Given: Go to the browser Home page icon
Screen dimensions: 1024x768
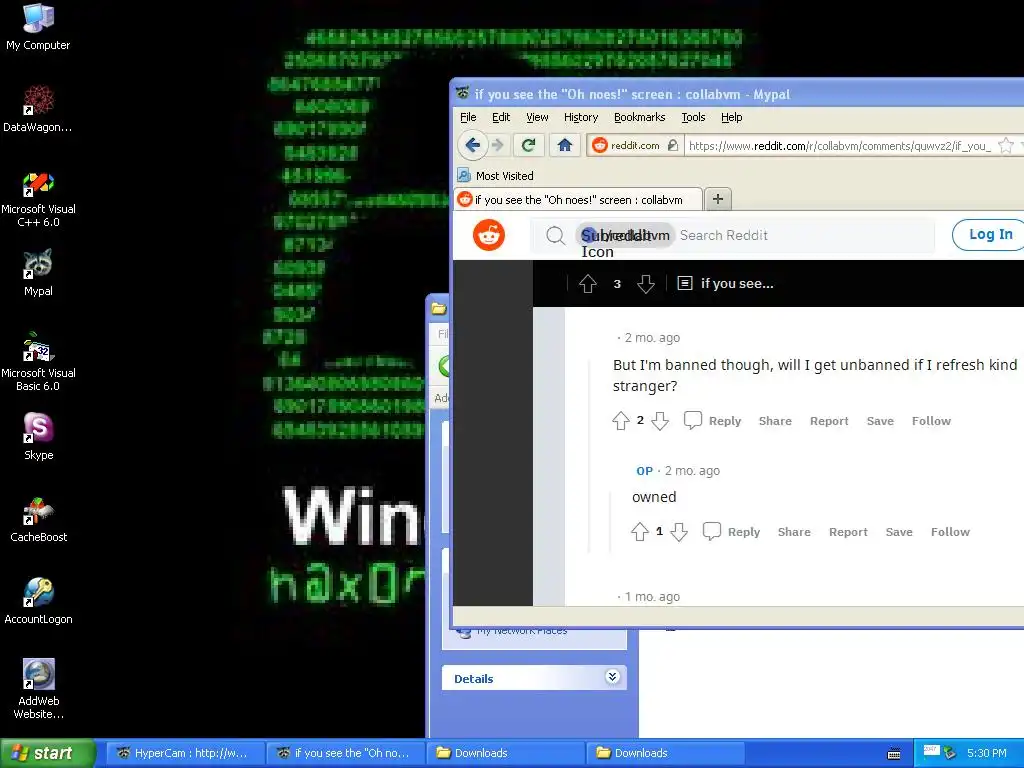Looking at the screenshot, I should pyautogui.click(x=565, y=145).
